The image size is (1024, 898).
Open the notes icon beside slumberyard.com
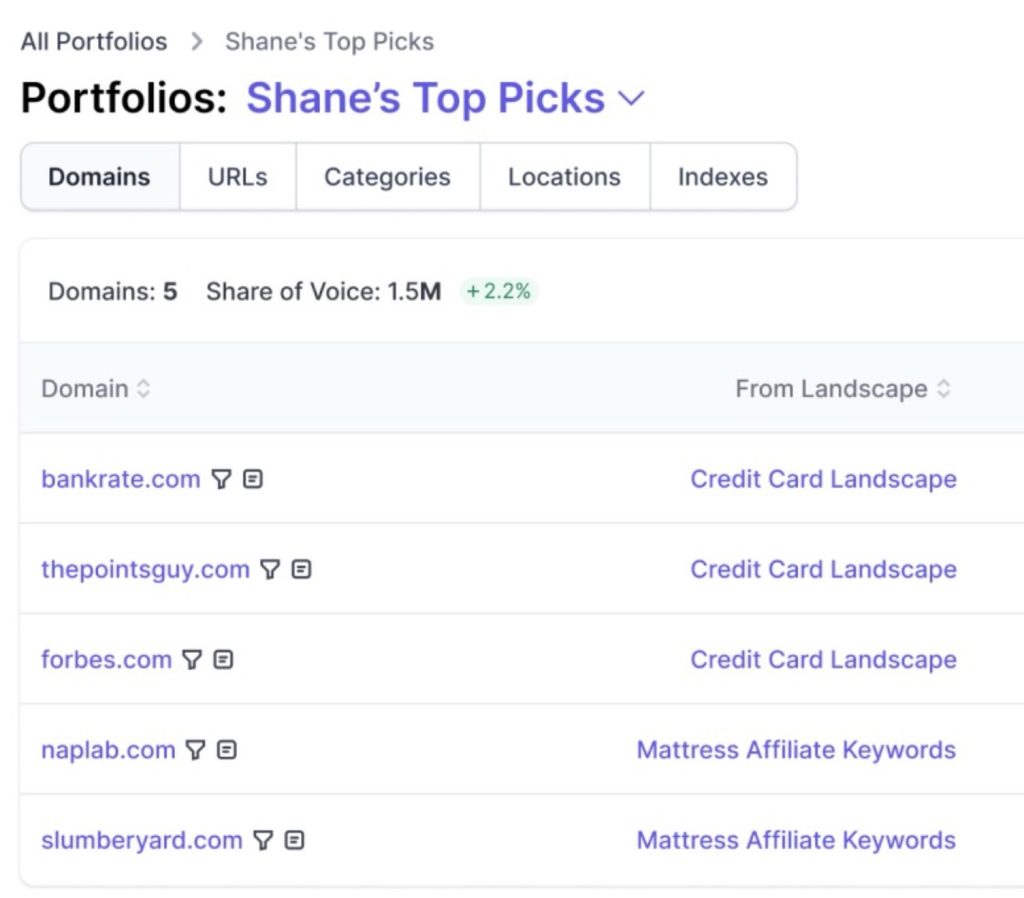pyautogui.click(x=294, y=840)
